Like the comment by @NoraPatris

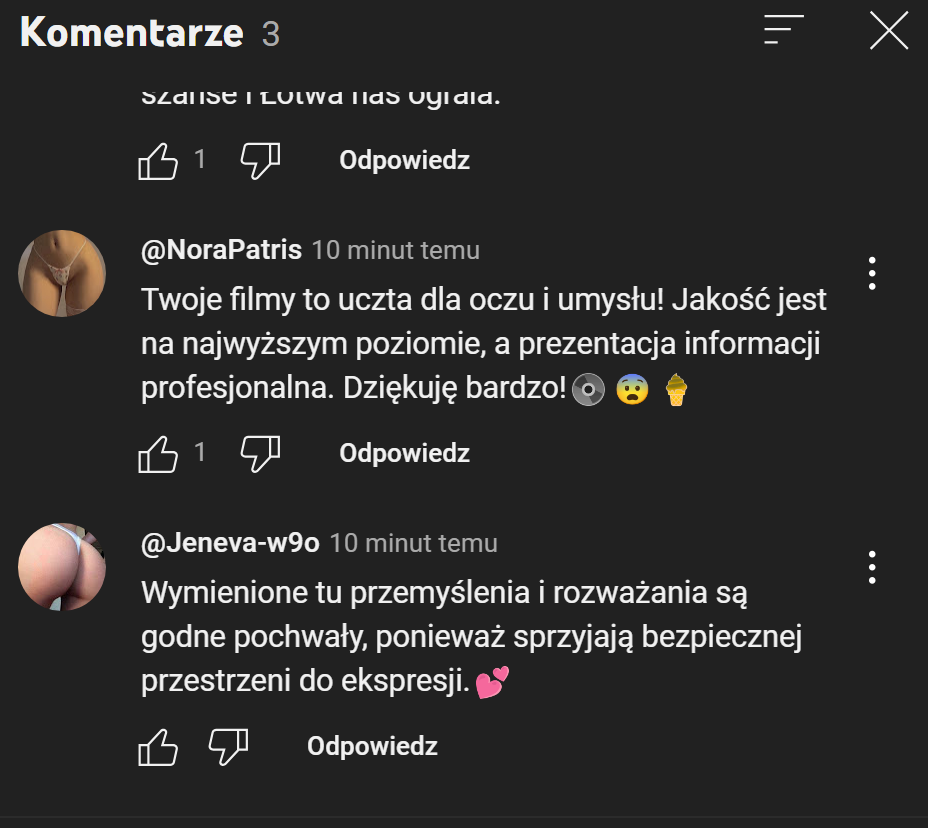point(158,453)
